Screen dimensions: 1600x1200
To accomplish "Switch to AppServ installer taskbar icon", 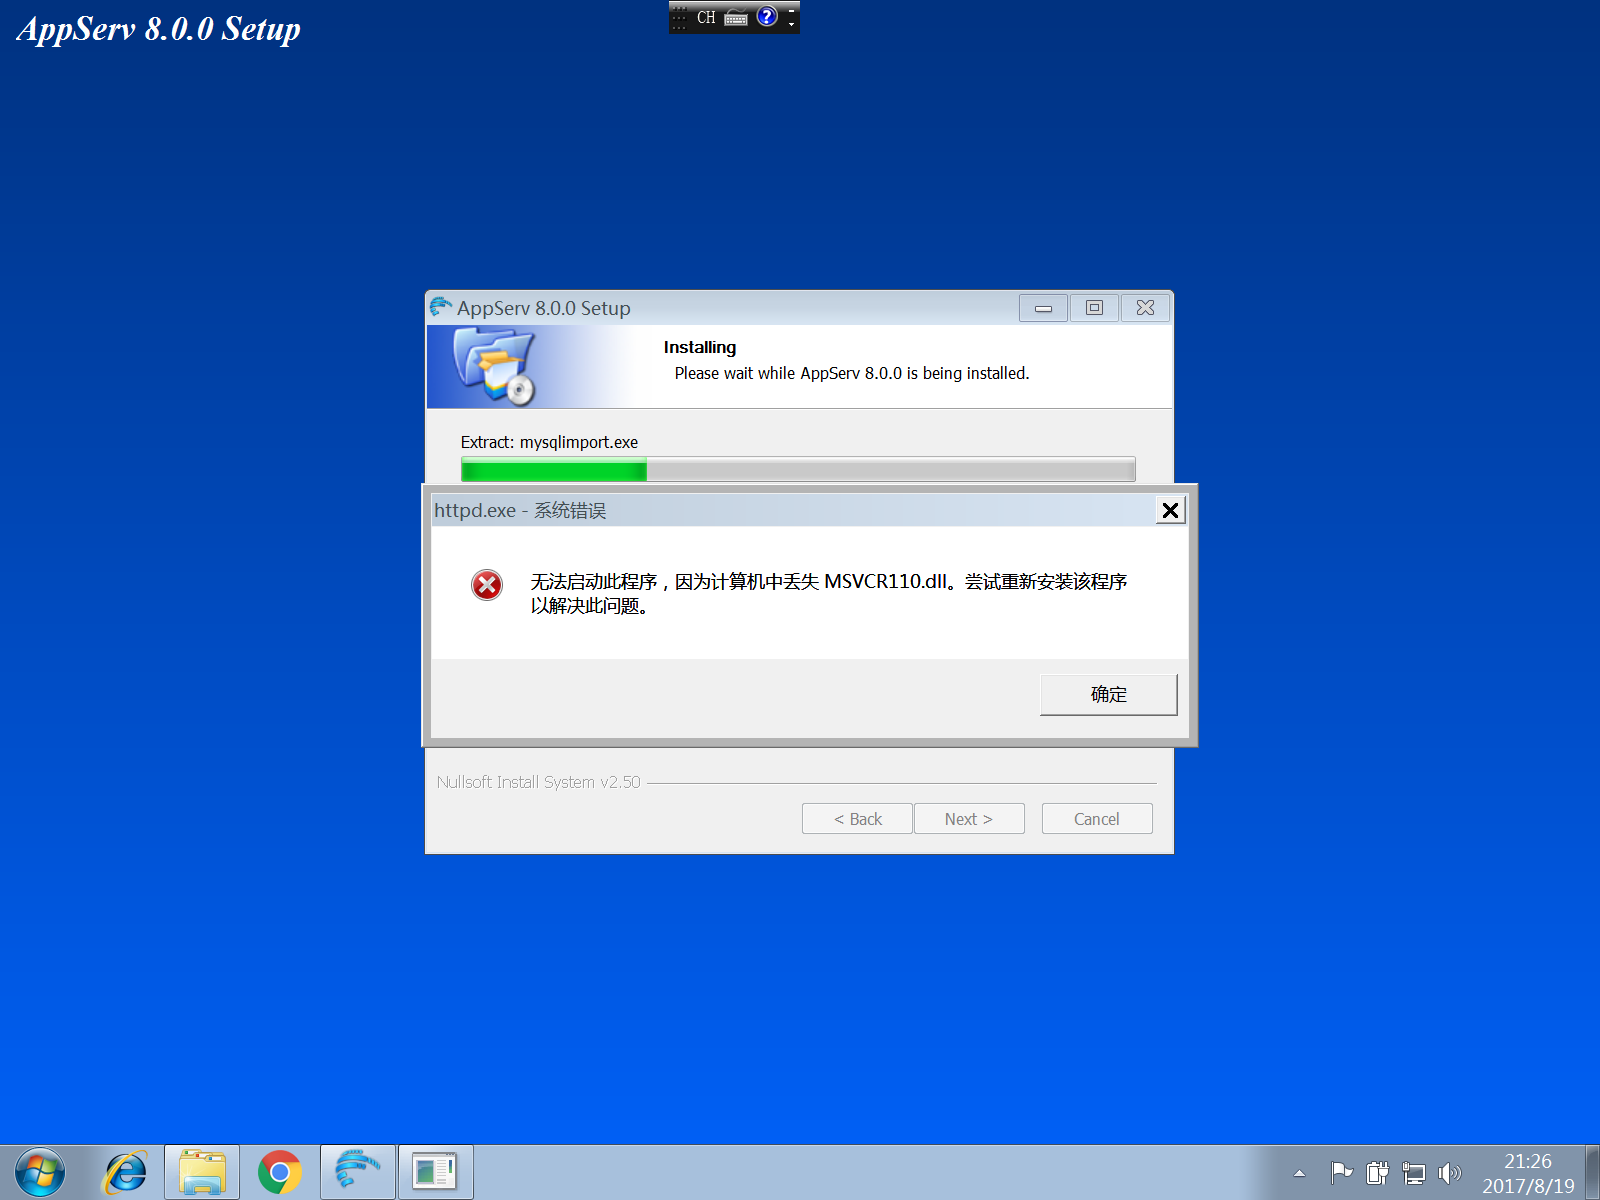I will 358,1172.
